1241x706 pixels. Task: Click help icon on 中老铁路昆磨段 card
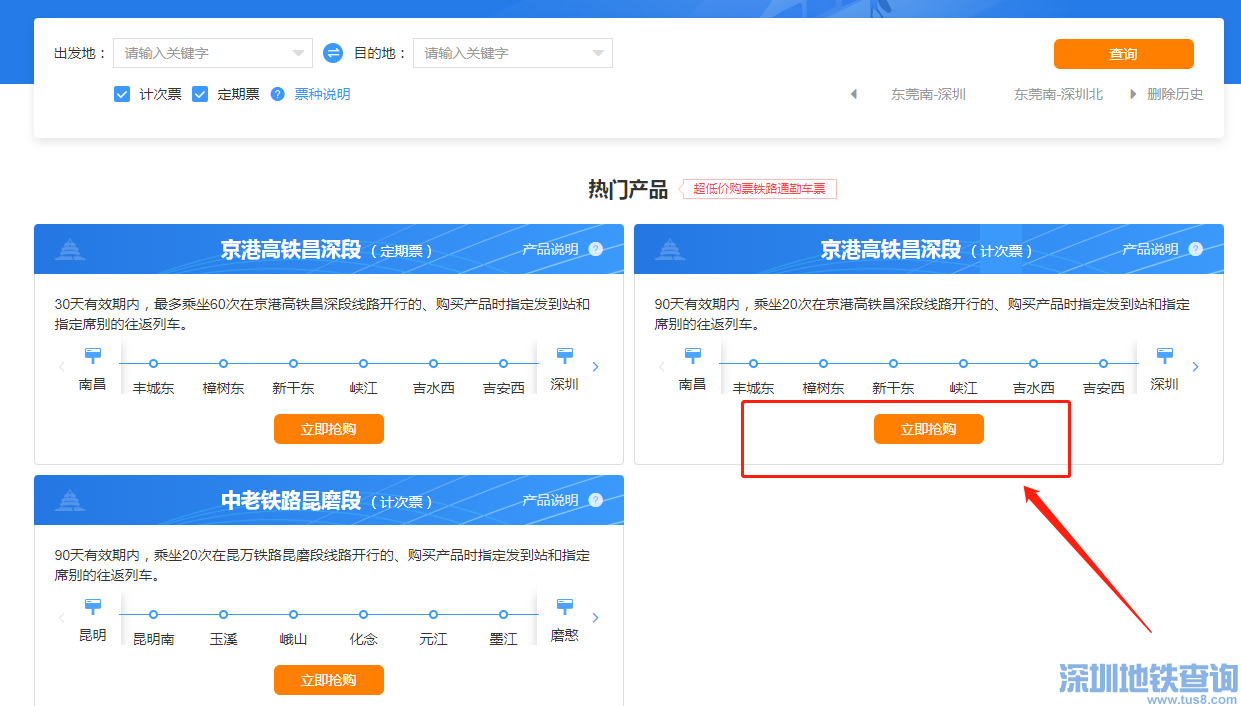point(596,500)
